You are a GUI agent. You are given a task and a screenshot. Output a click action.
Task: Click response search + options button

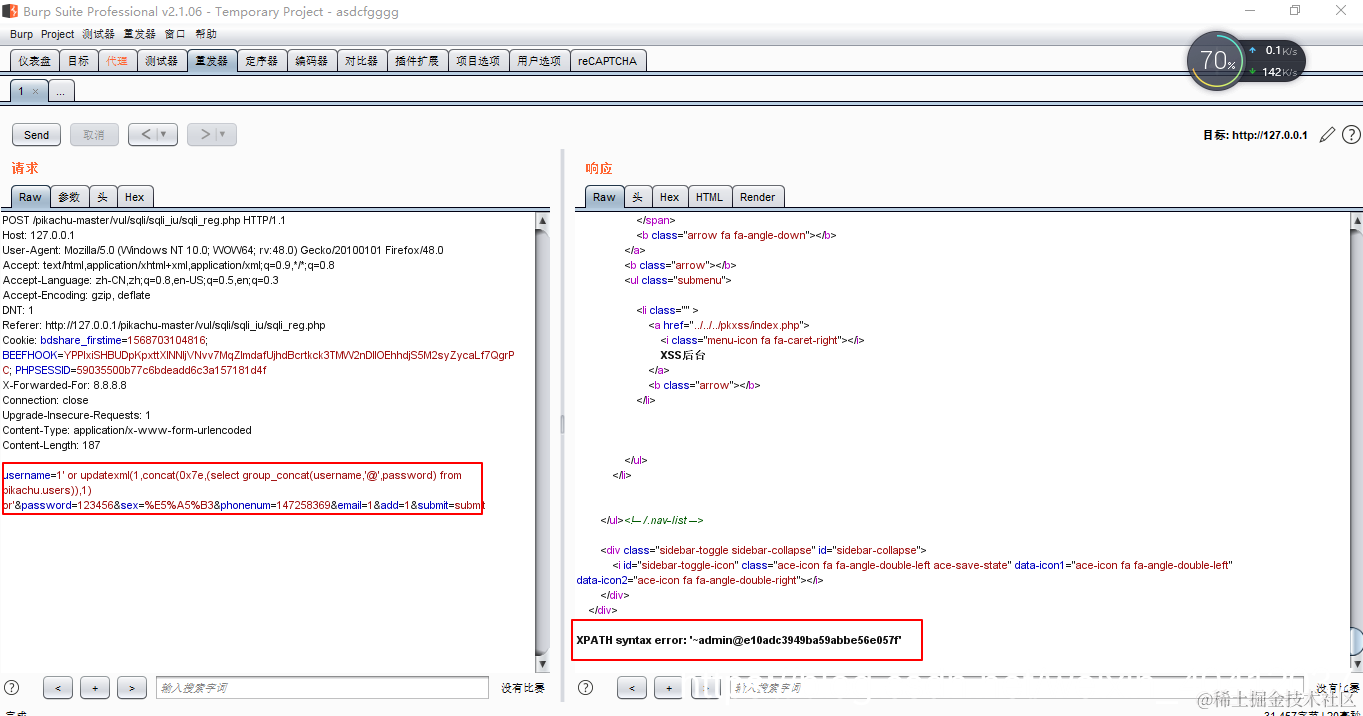point(669,688)
